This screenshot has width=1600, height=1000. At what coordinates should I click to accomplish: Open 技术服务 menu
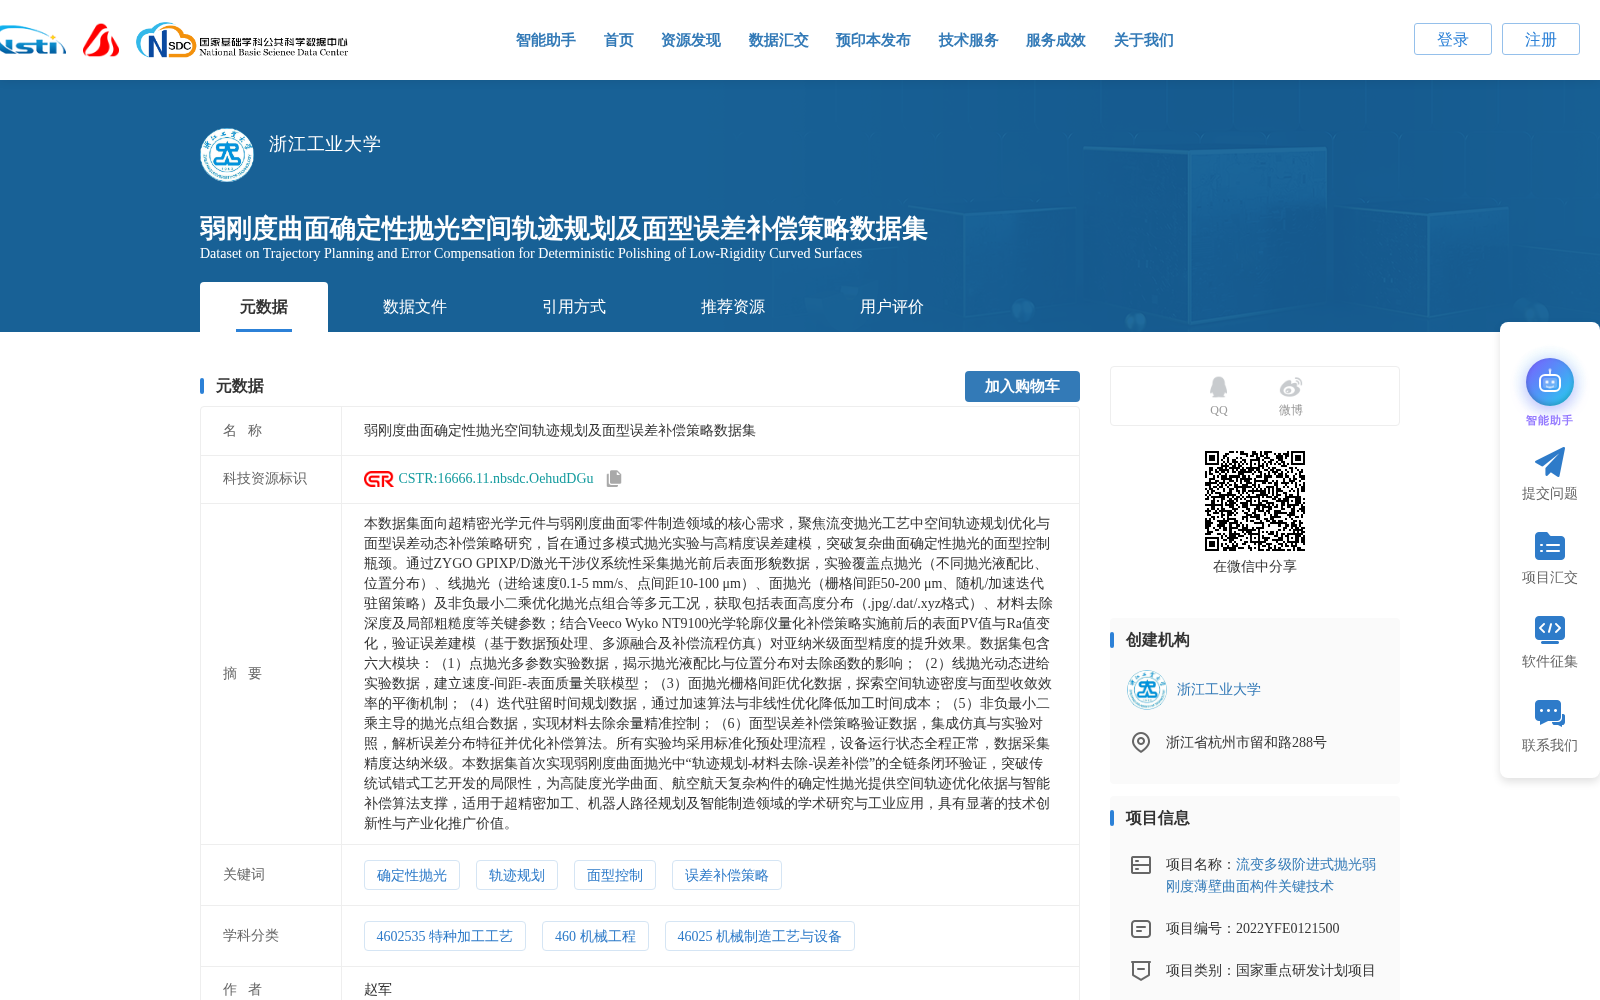tap(969, 40)
